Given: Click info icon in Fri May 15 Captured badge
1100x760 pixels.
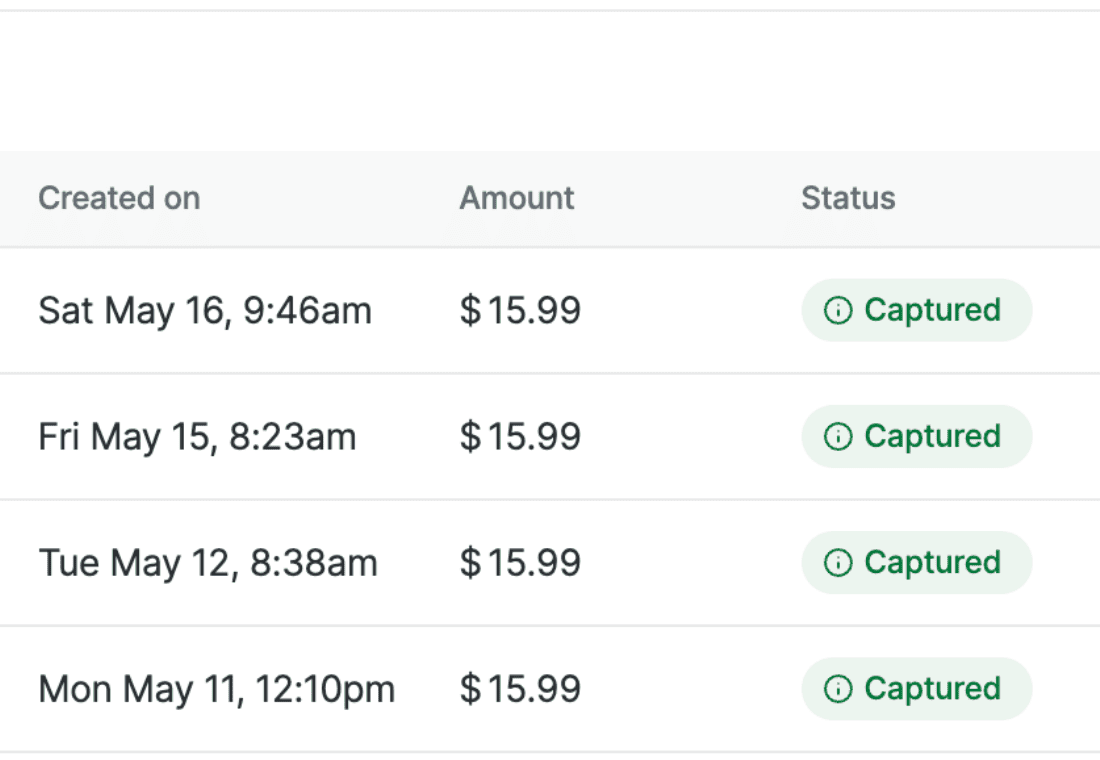Looking at the screenshot, I should (838, 436).
